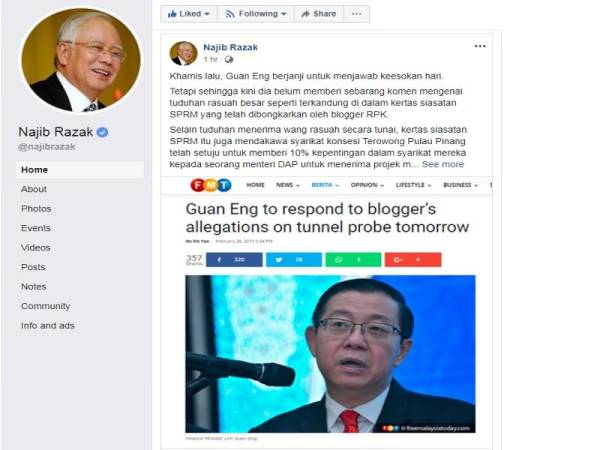Go to Videos in the sidebar
This screenshot has height=450, width=600.
pyautogui.click(x=36, y=248)
